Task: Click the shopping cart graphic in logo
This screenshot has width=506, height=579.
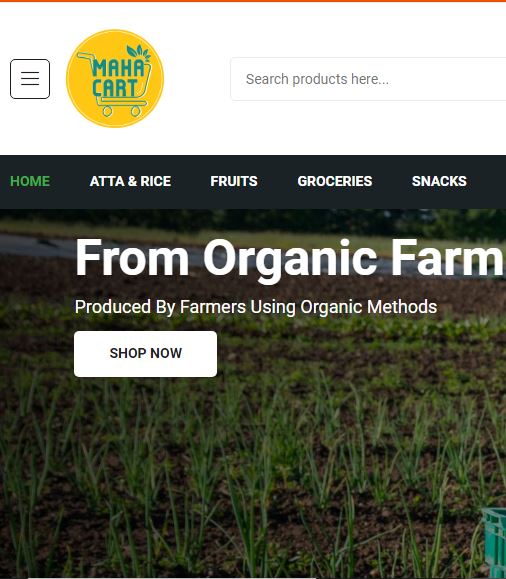Action: point(115,84)
